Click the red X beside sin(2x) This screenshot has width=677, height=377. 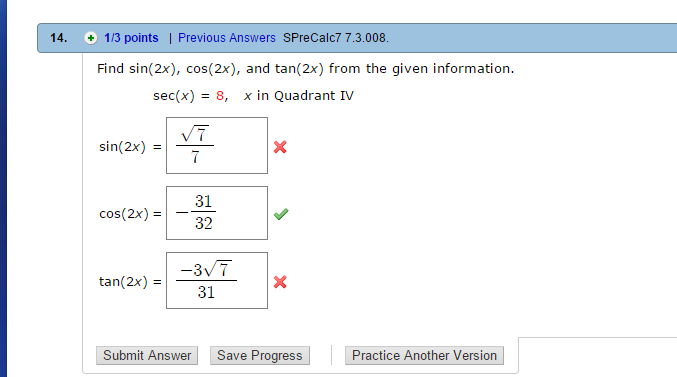(x=280, y=147)
